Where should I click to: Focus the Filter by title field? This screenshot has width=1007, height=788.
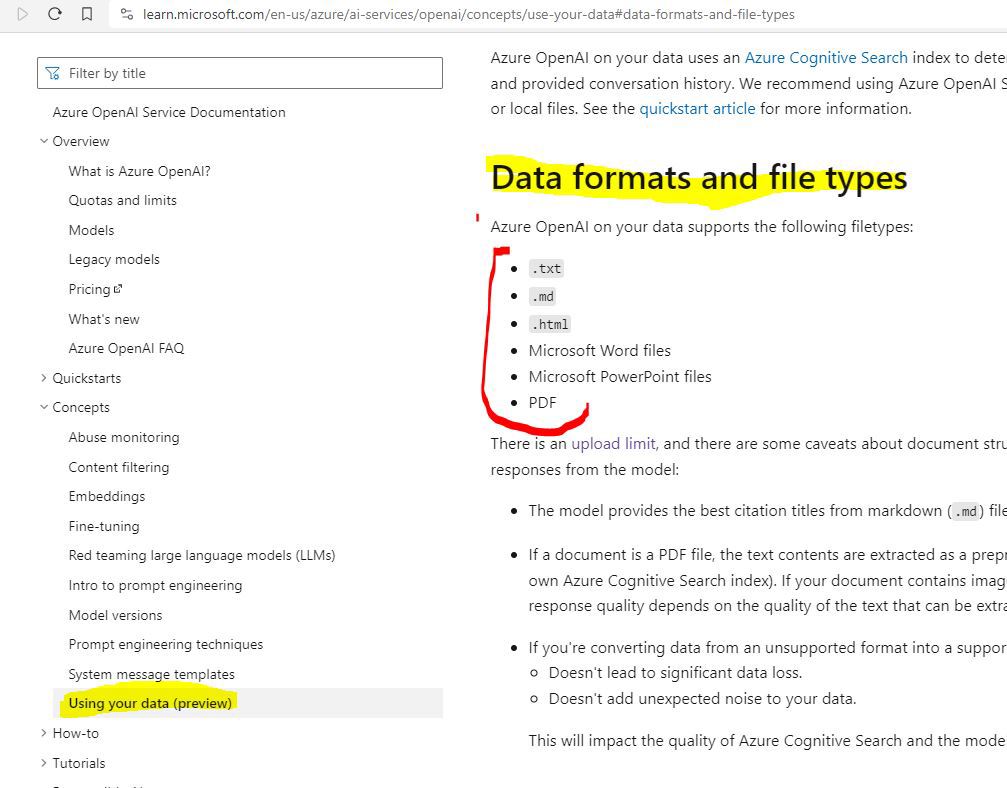(240, 73)
